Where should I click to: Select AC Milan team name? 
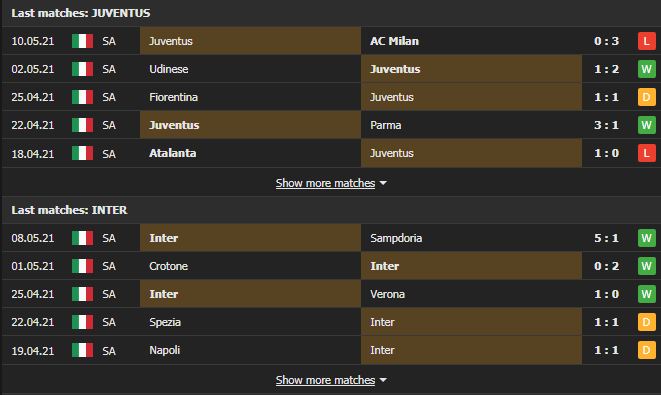tap(394, 41)
